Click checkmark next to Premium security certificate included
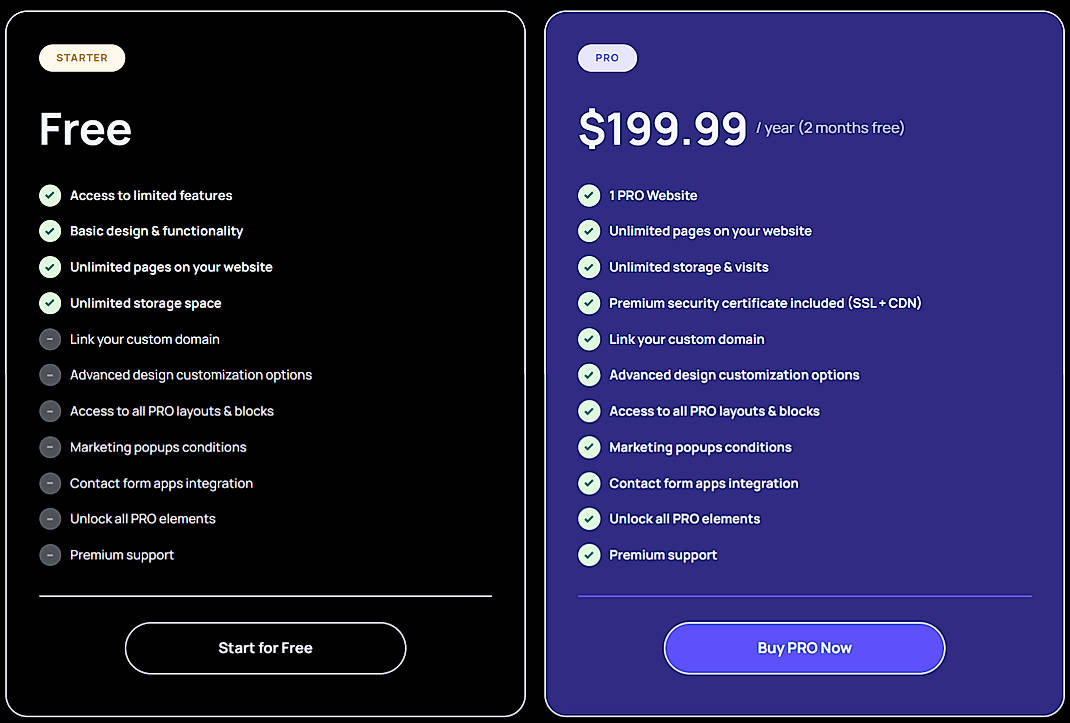 pyautogui.click(x=589, y=303)
